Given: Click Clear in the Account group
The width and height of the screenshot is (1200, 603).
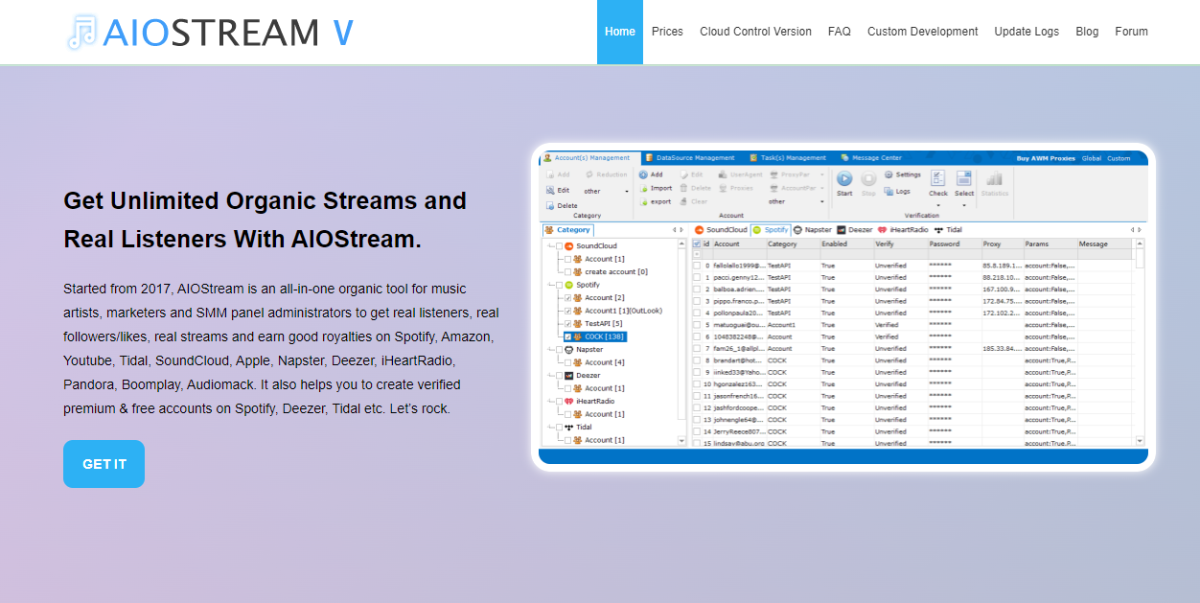Looking at the screenshot, I should [x=693, y=201].
